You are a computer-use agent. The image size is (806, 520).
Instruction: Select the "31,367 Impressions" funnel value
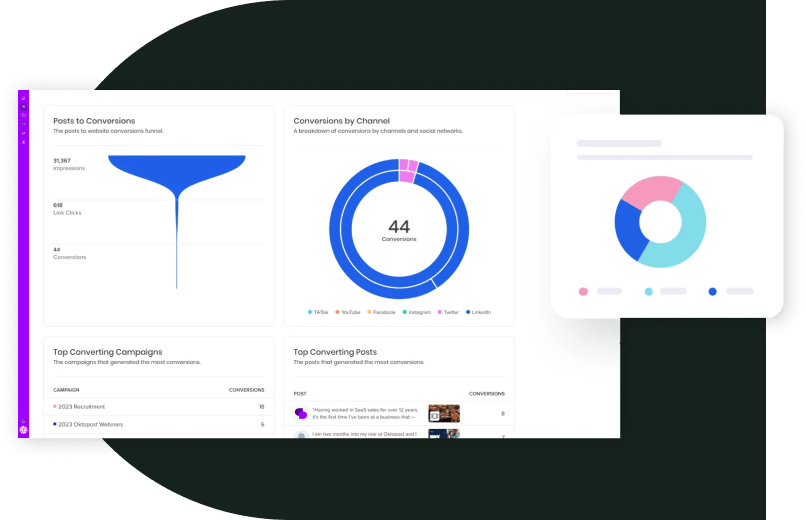click(69, 164)
